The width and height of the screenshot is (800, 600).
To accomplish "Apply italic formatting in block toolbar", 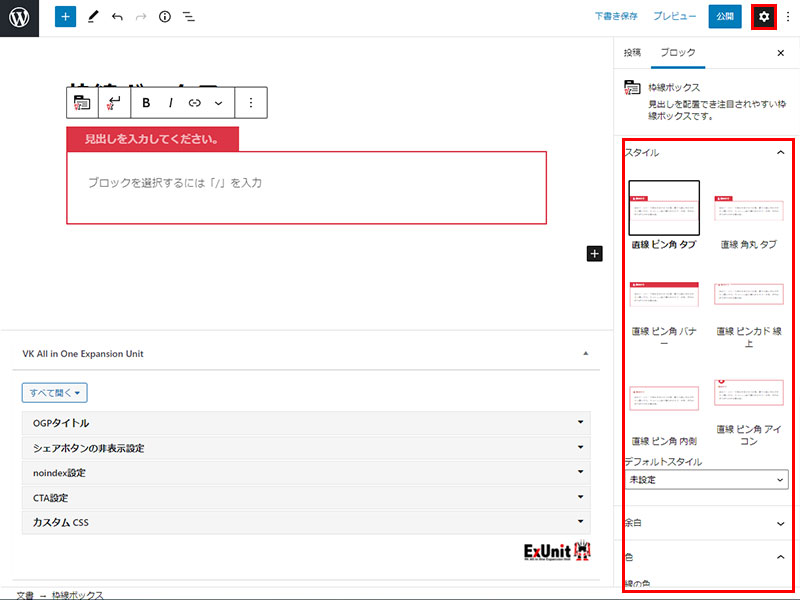I will coord(171,102).
